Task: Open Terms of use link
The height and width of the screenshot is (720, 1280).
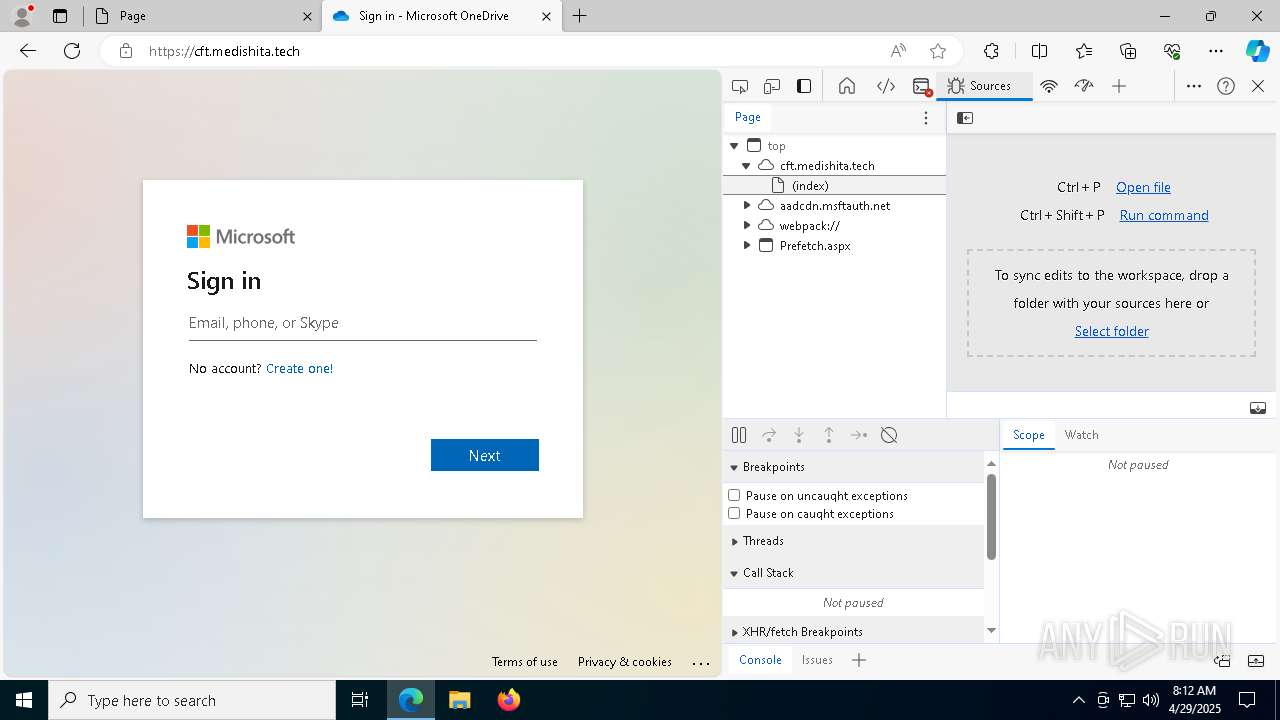Action: (525, 662)
